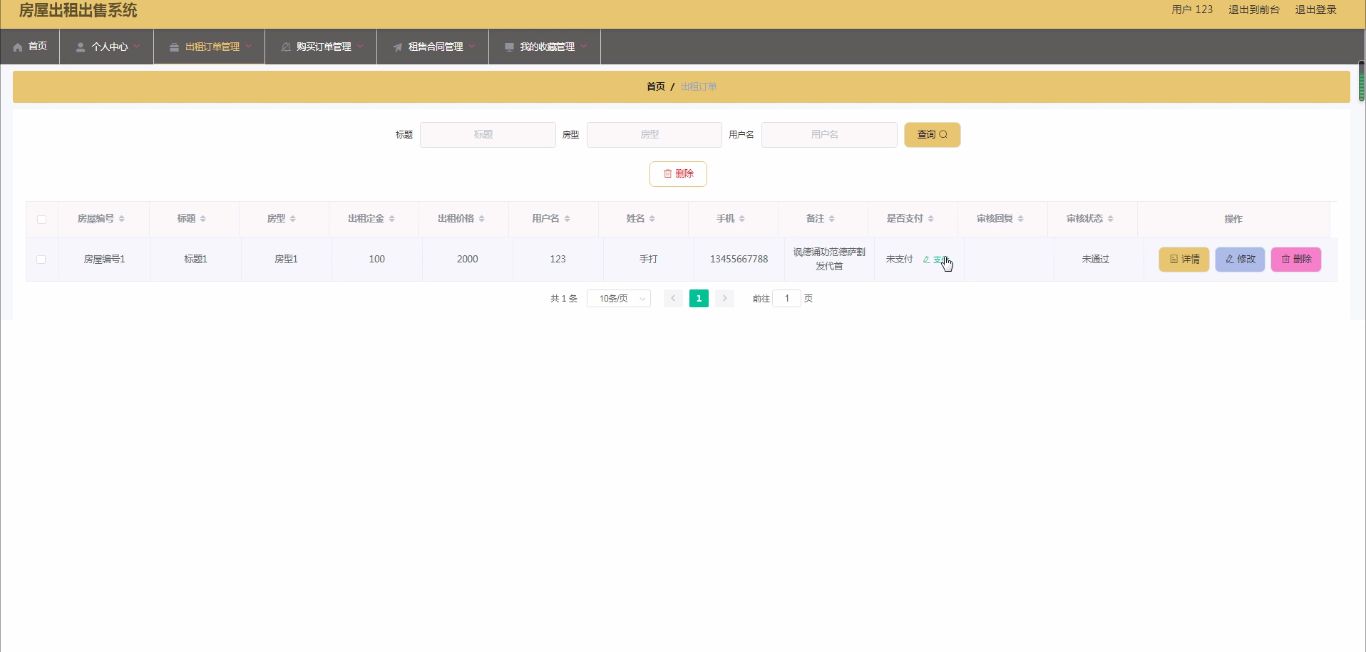Click sort arrows on 出租定金 column header
Viewport: 1366px width, 652px height.
click(x=393, y=219)
